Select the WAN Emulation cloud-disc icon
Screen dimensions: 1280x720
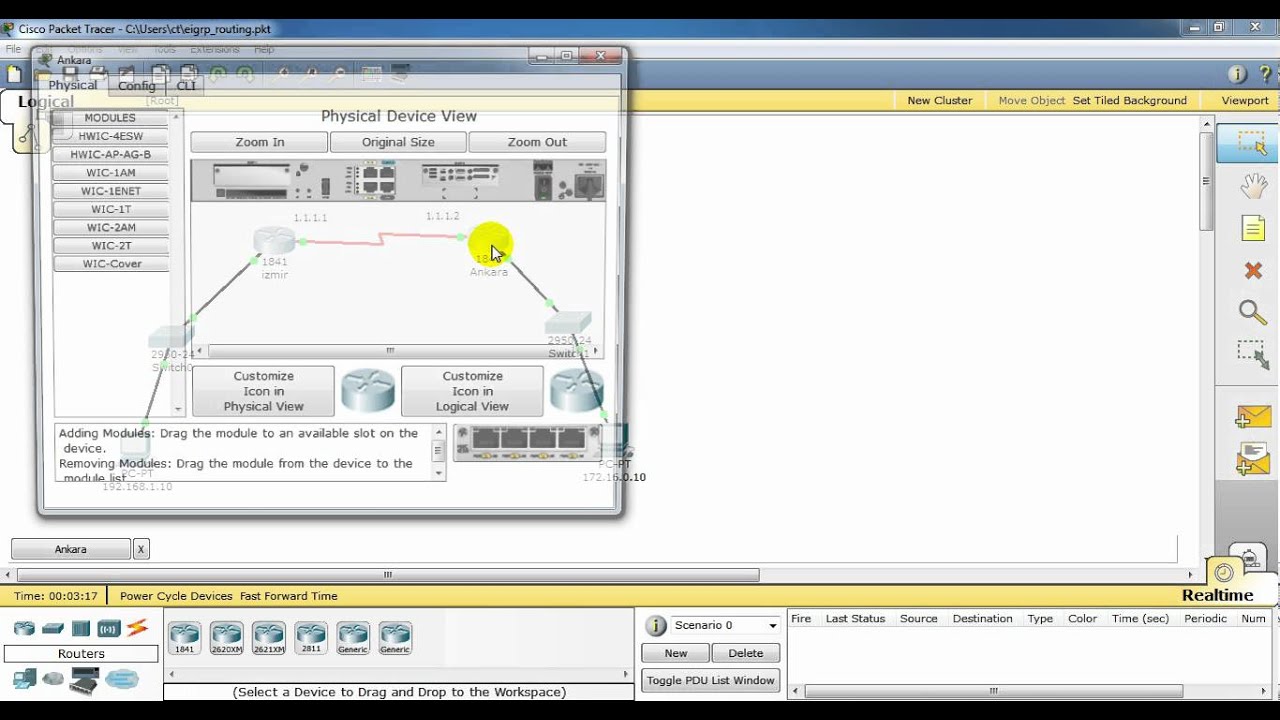coord(53,680)
